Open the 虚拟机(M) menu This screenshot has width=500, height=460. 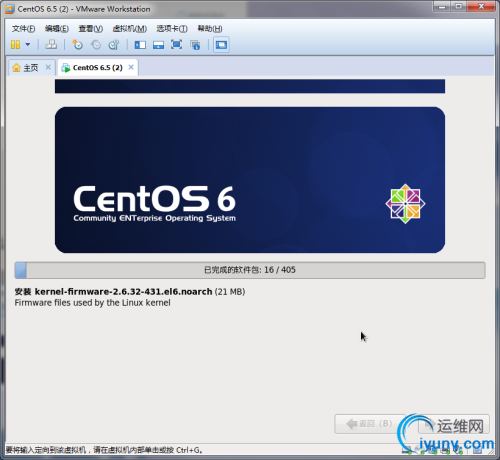130,29
